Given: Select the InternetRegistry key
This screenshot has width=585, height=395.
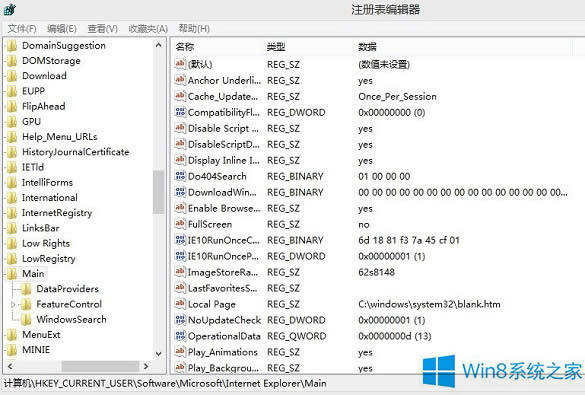Looking at the screenshot, I should pyautogui.click(x=57, y=213).
